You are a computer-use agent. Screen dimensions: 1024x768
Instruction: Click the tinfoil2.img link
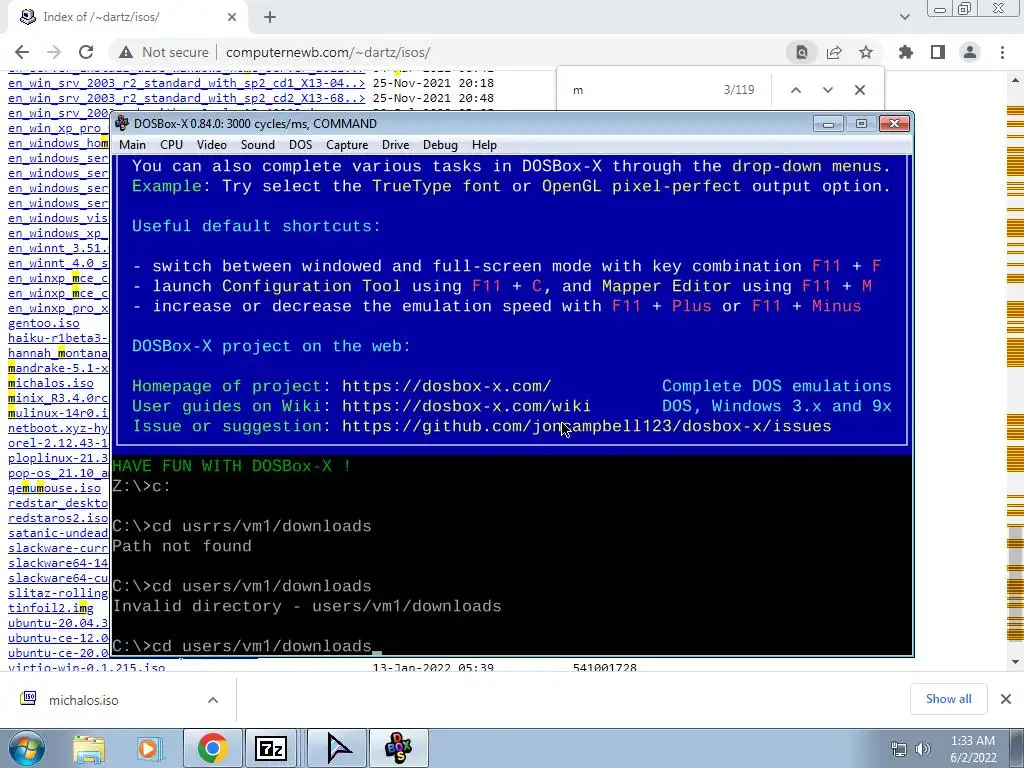point(50,608)
